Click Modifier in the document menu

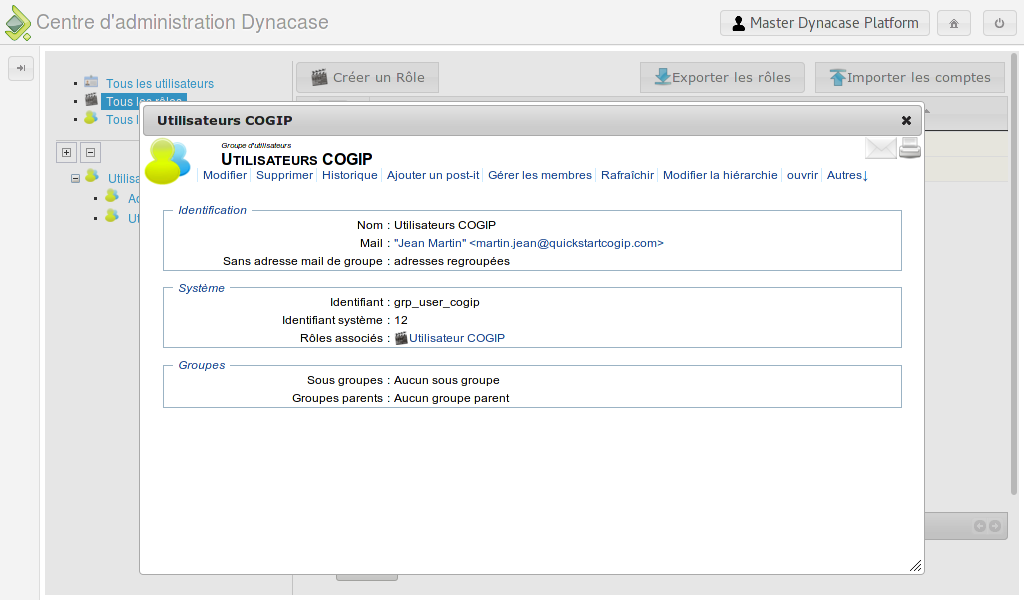[x=225, y=175]
